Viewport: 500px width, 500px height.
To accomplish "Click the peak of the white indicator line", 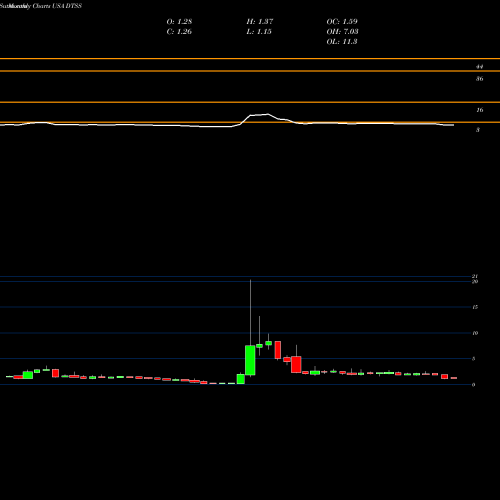I will click(267, 114).
